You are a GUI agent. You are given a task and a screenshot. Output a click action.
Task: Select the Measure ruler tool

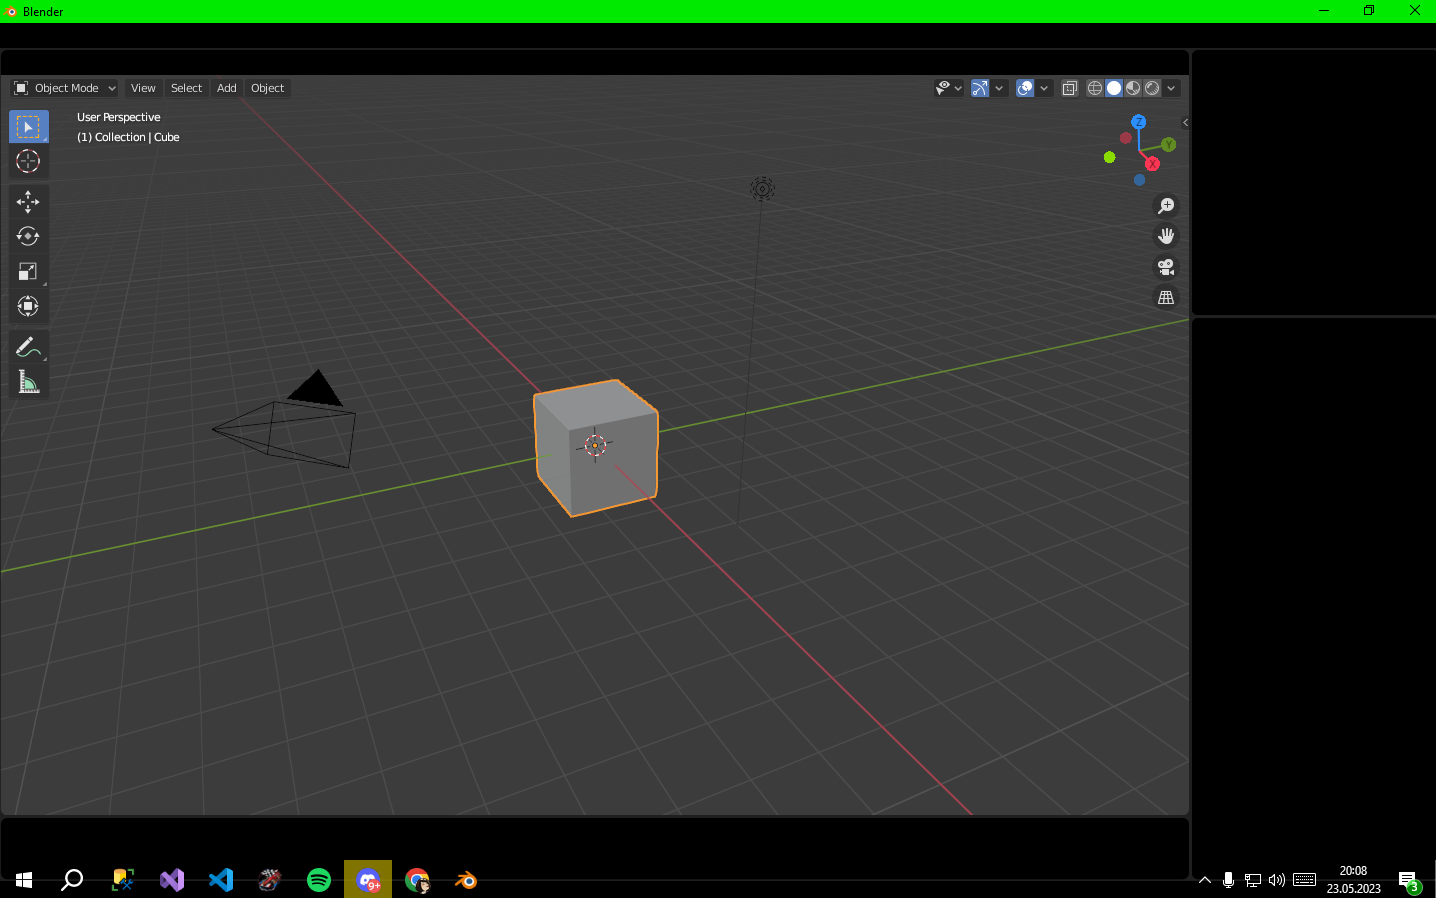[x=28, y=382]
